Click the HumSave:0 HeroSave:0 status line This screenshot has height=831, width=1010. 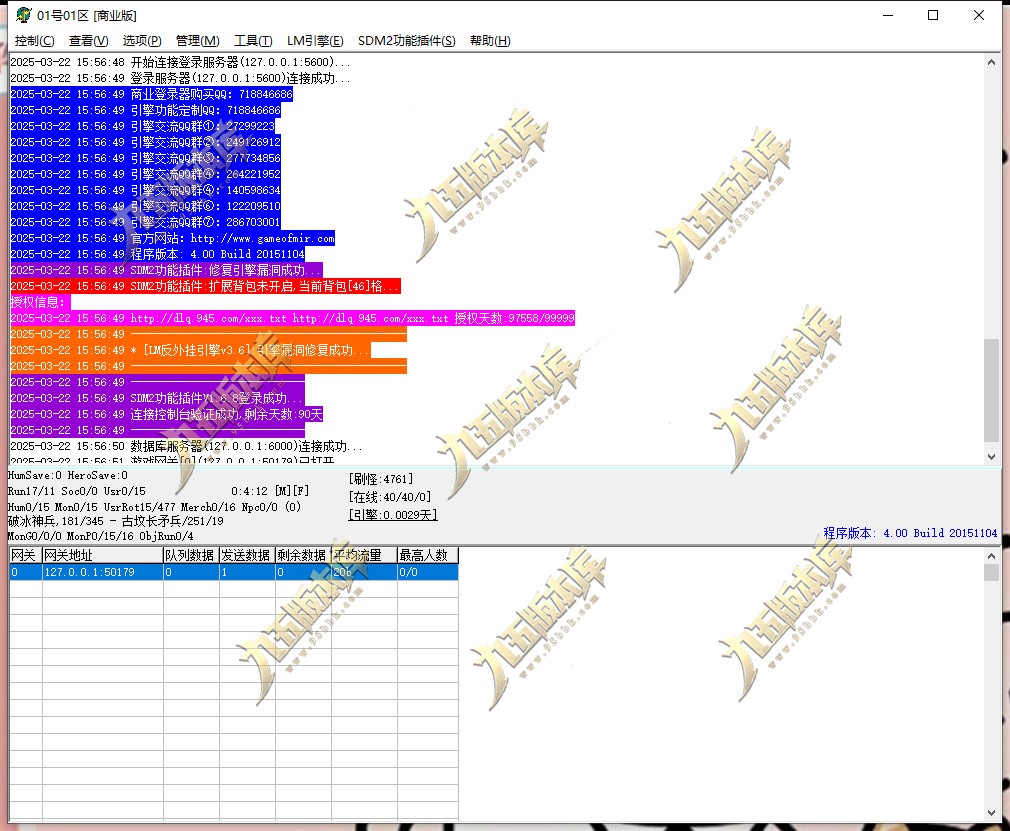68,475
